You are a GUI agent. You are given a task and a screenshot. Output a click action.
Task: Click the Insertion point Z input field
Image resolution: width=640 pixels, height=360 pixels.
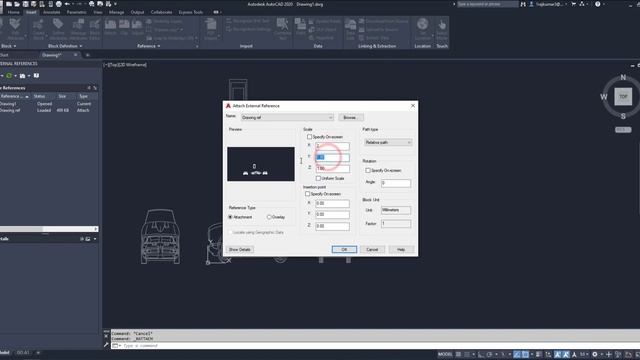332,226
